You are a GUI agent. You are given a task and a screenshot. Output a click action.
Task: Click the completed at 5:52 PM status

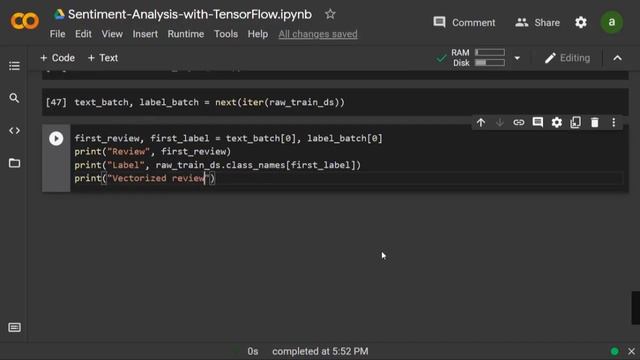(320, 351)
